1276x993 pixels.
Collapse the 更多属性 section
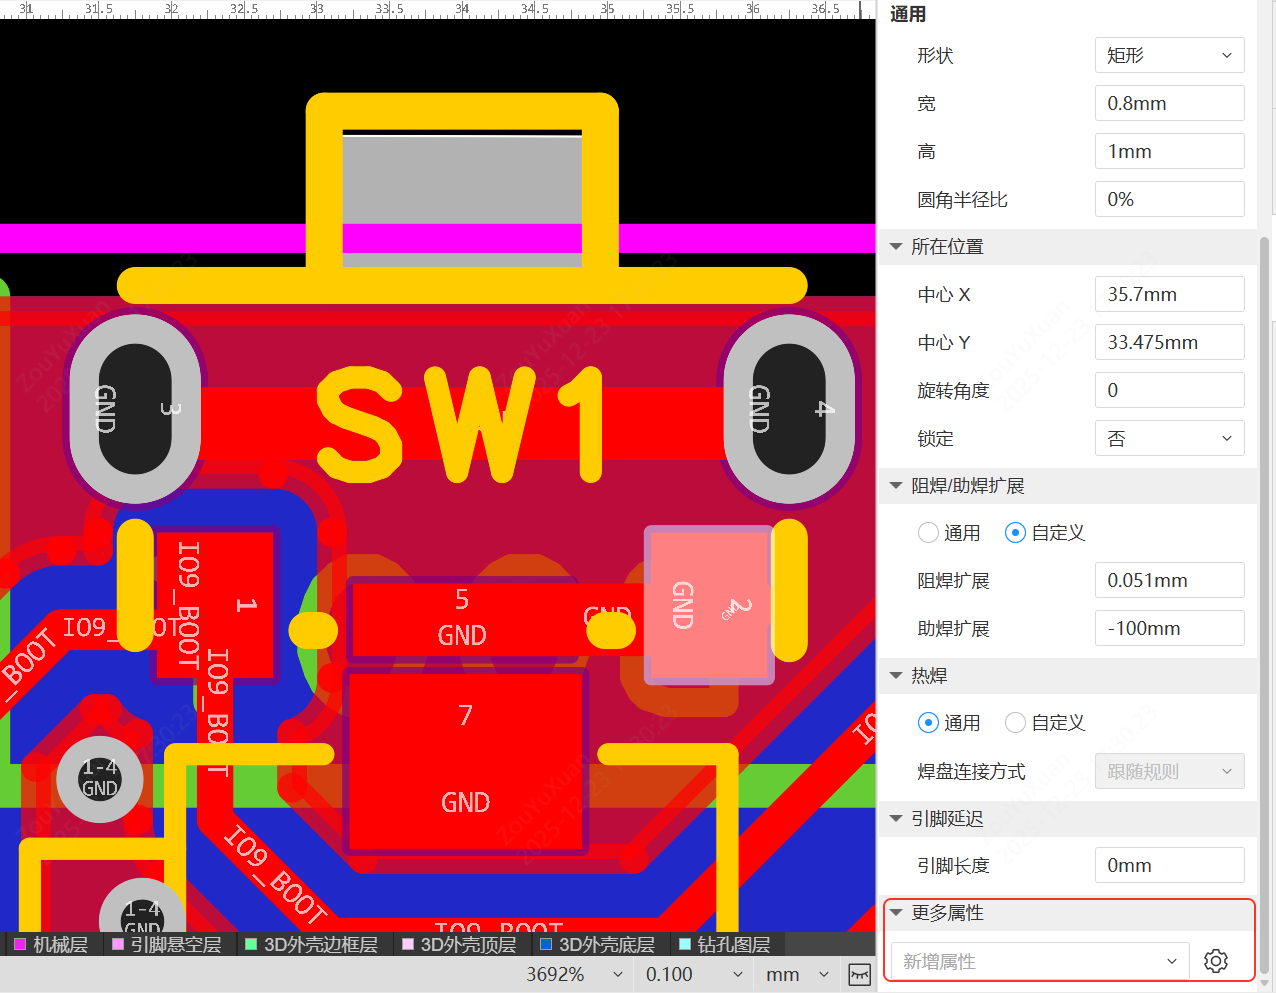pyautogui.click(x=895, y=911)
